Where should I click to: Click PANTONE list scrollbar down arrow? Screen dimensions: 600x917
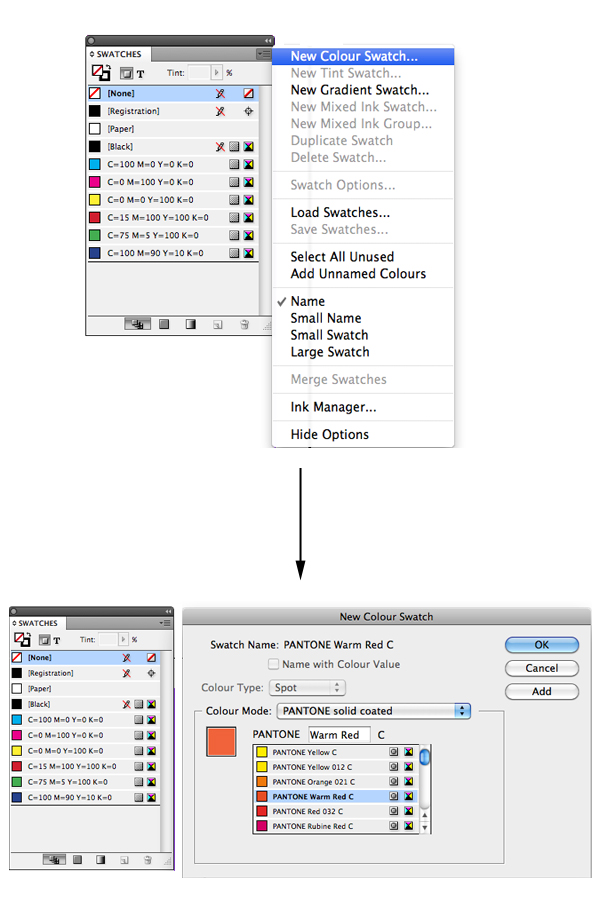[425, 828]
